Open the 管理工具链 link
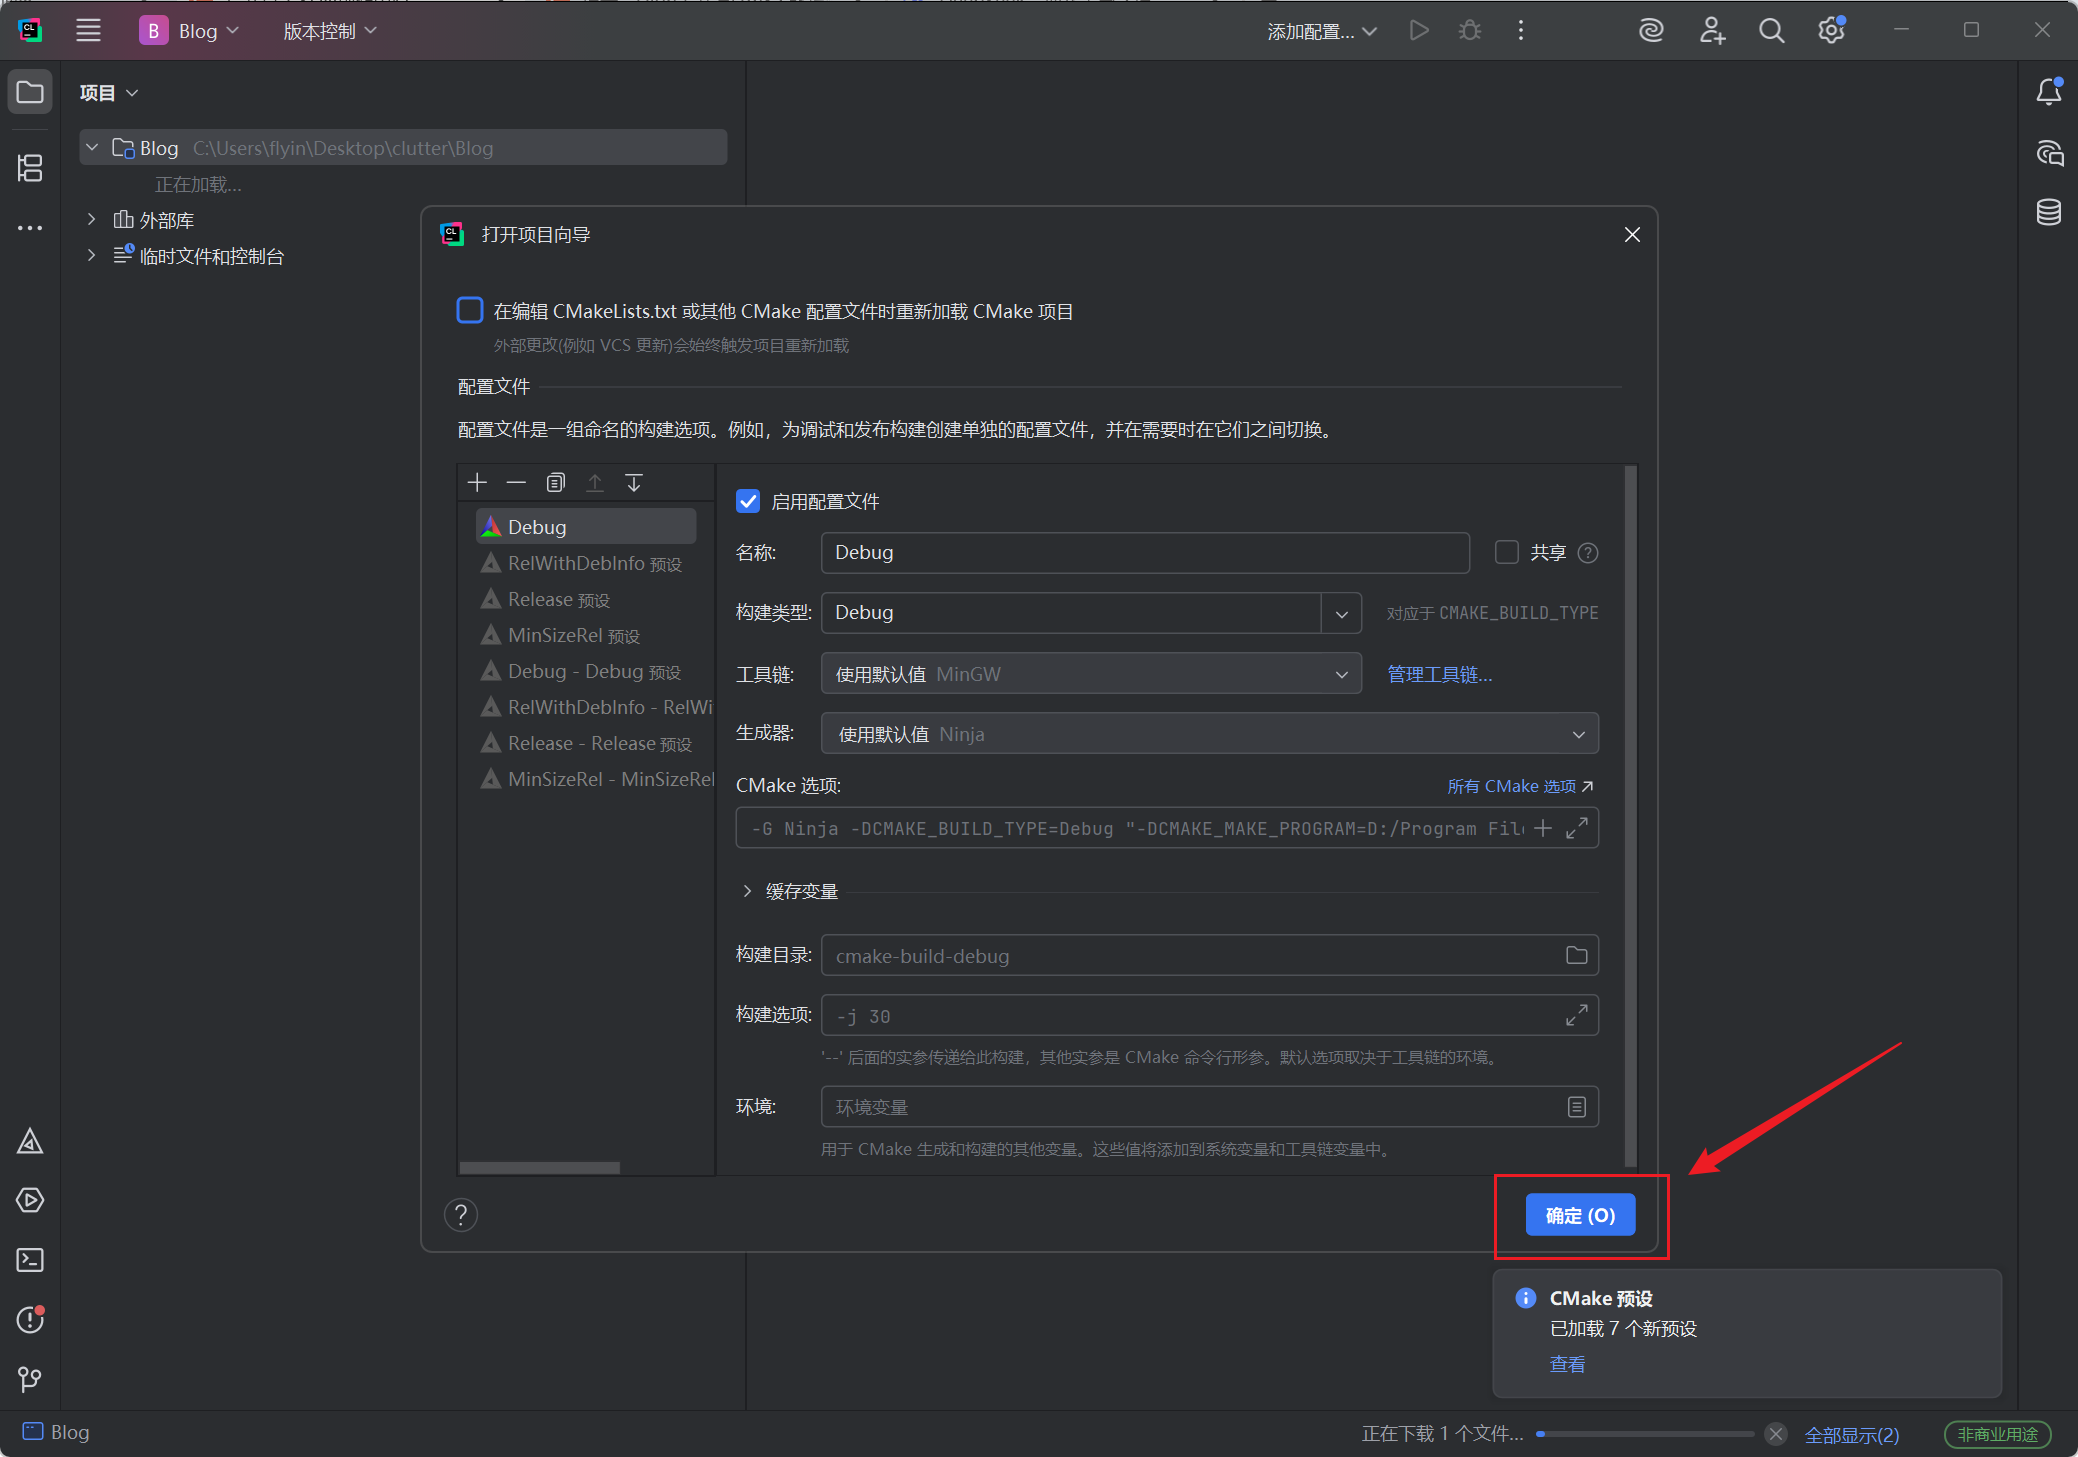The width and height of the screenshot is (2078, 1457). click(1439, 674)
